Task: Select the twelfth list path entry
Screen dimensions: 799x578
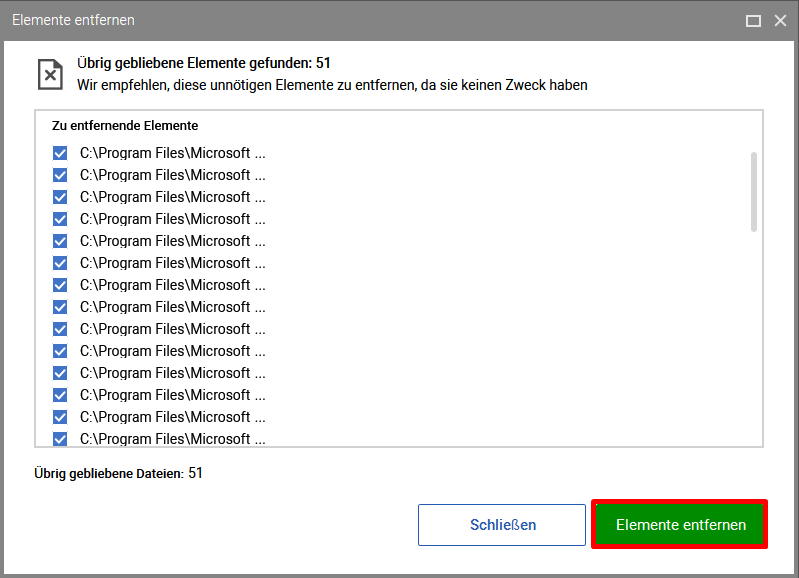Action: point(173,395)
